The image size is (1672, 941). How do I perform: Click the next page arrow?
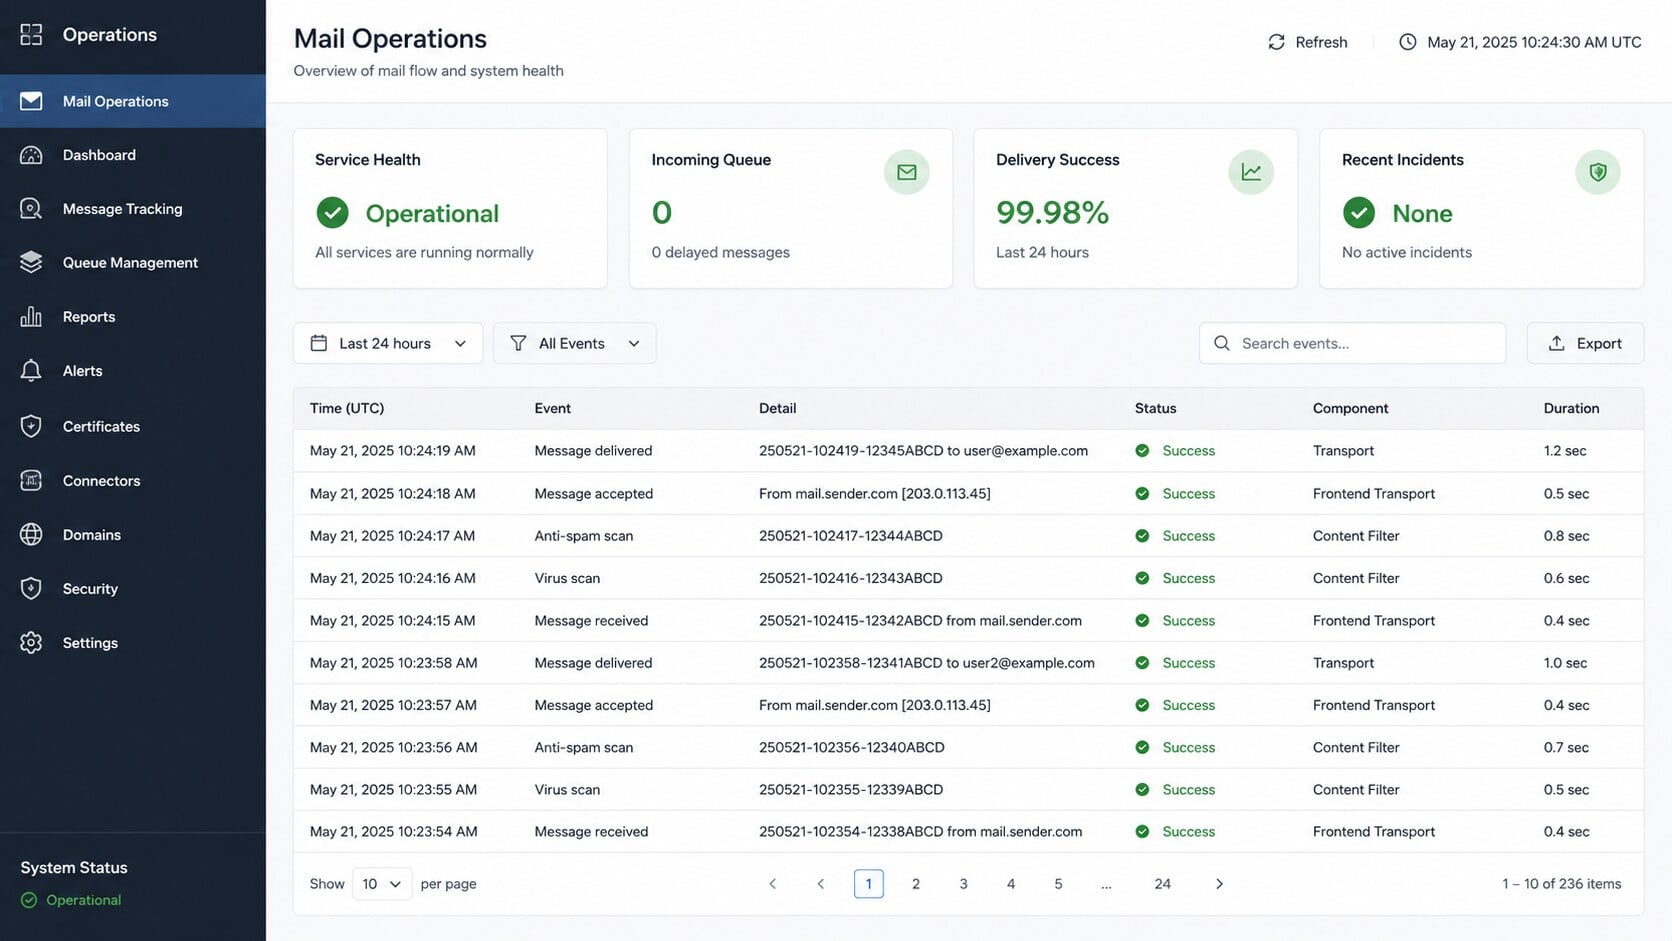click(x=1219, y=884)
